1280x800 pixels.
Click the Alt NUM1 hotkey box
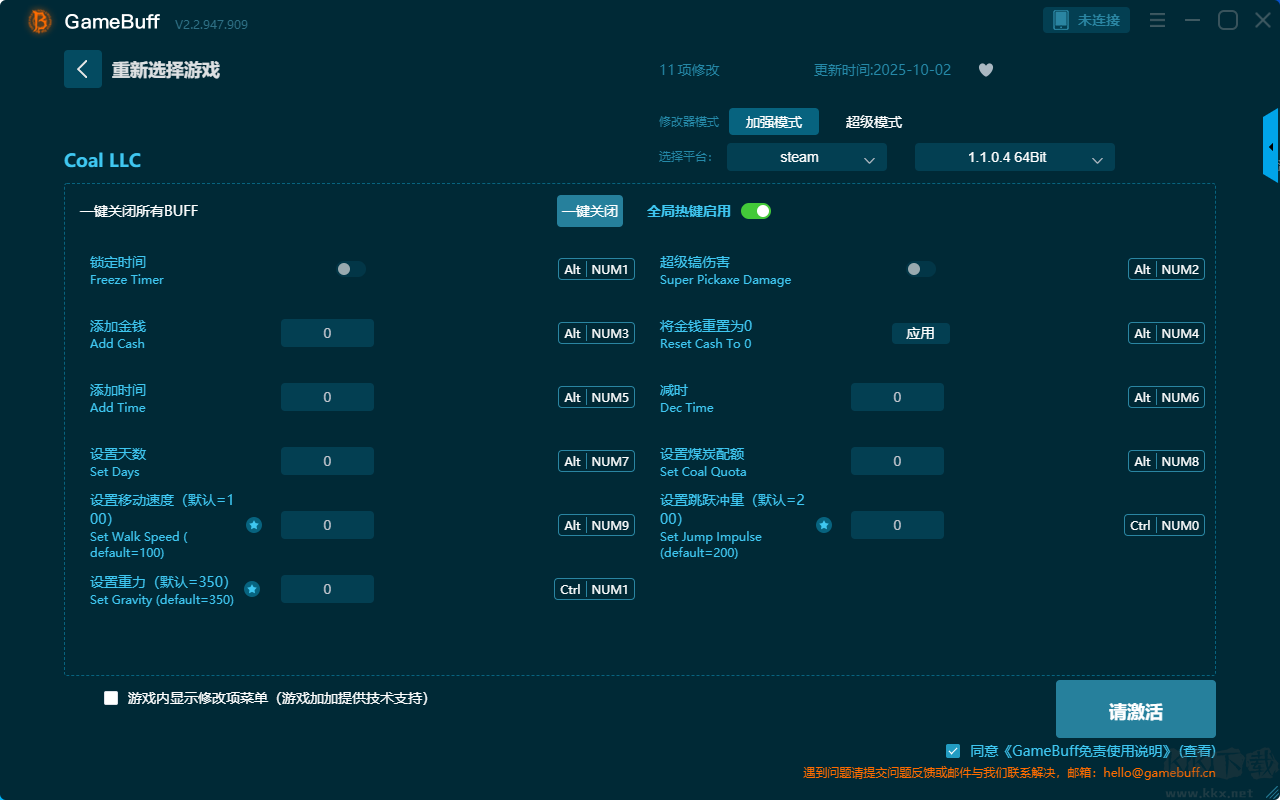point(596,269)
